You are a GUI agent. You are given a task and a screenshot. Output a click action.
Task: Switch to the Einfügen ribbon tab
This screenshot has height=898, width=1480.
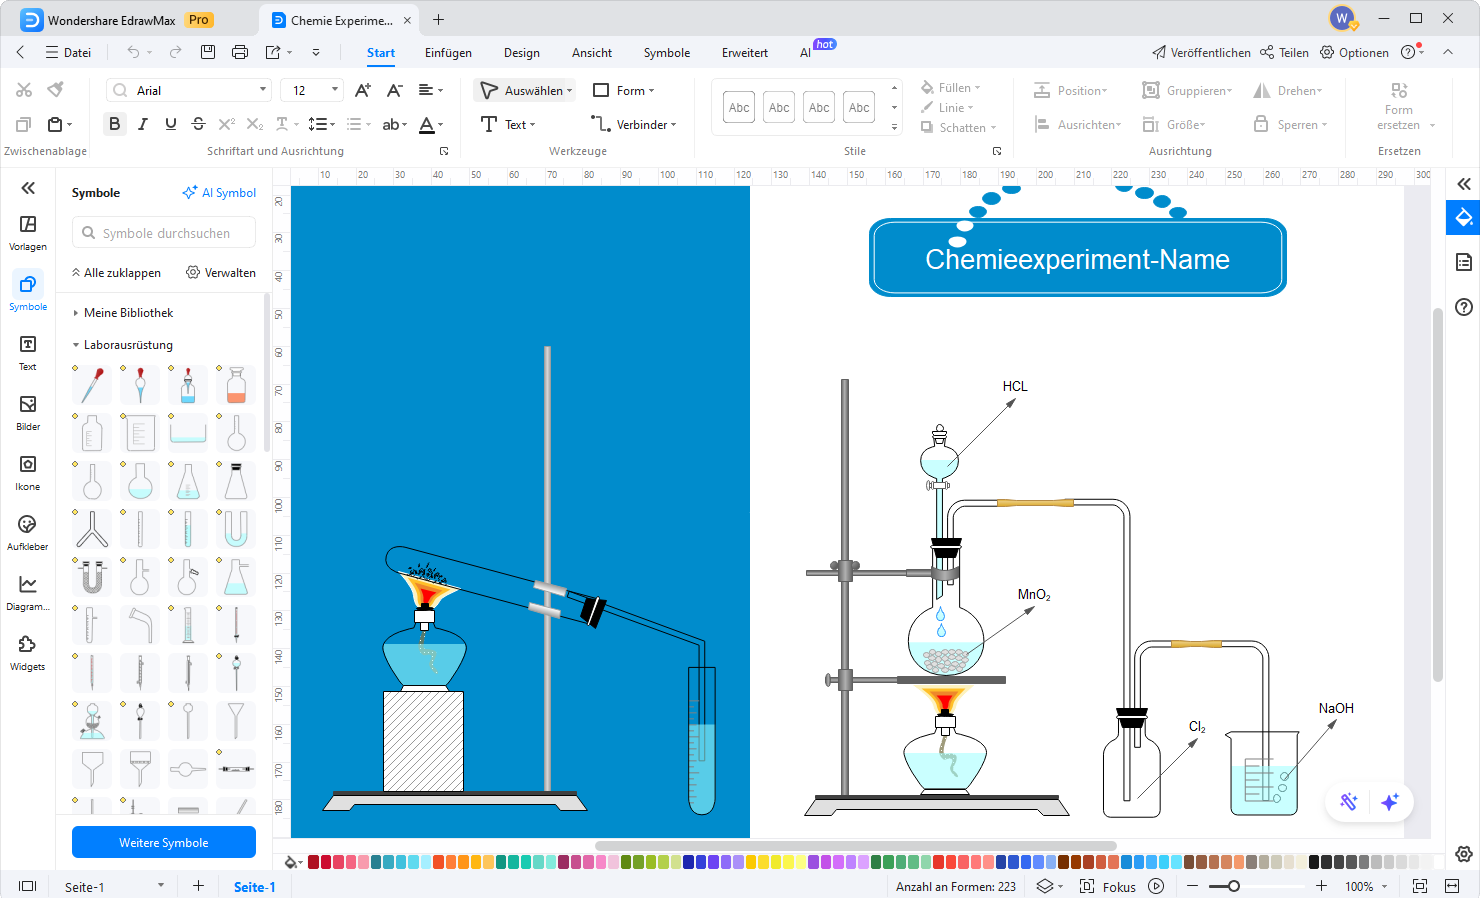448,53
